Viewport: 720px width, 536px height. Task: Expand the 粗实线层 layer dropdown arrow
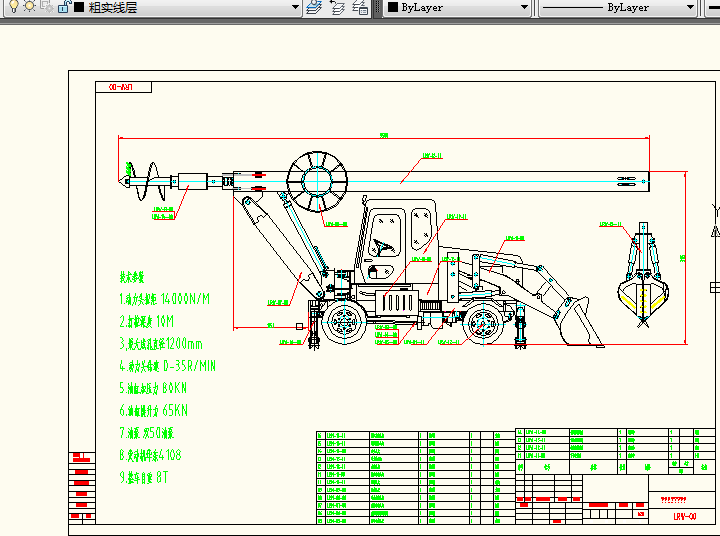[x=294, y=7]
